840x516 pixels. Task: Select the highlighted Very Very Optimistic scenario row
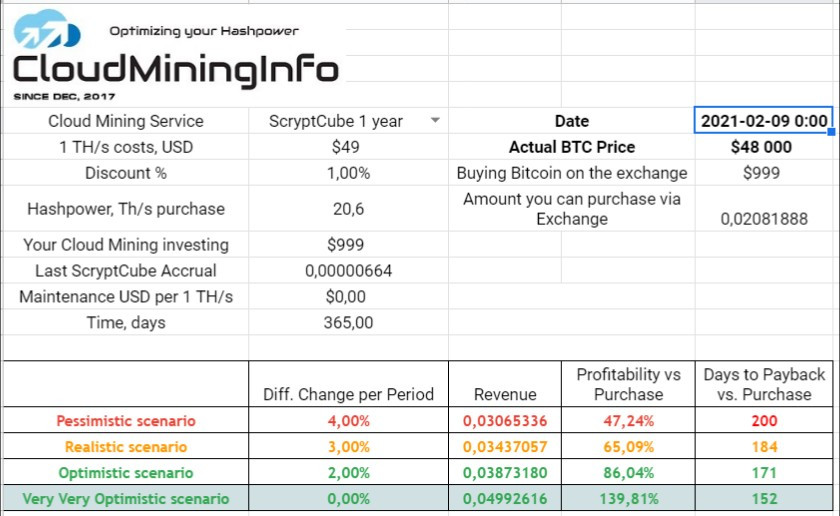[418, 498]
